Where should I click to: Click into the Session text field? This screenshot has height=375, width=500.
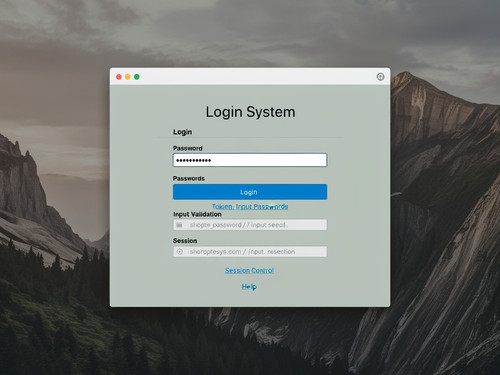pos(250,252)
